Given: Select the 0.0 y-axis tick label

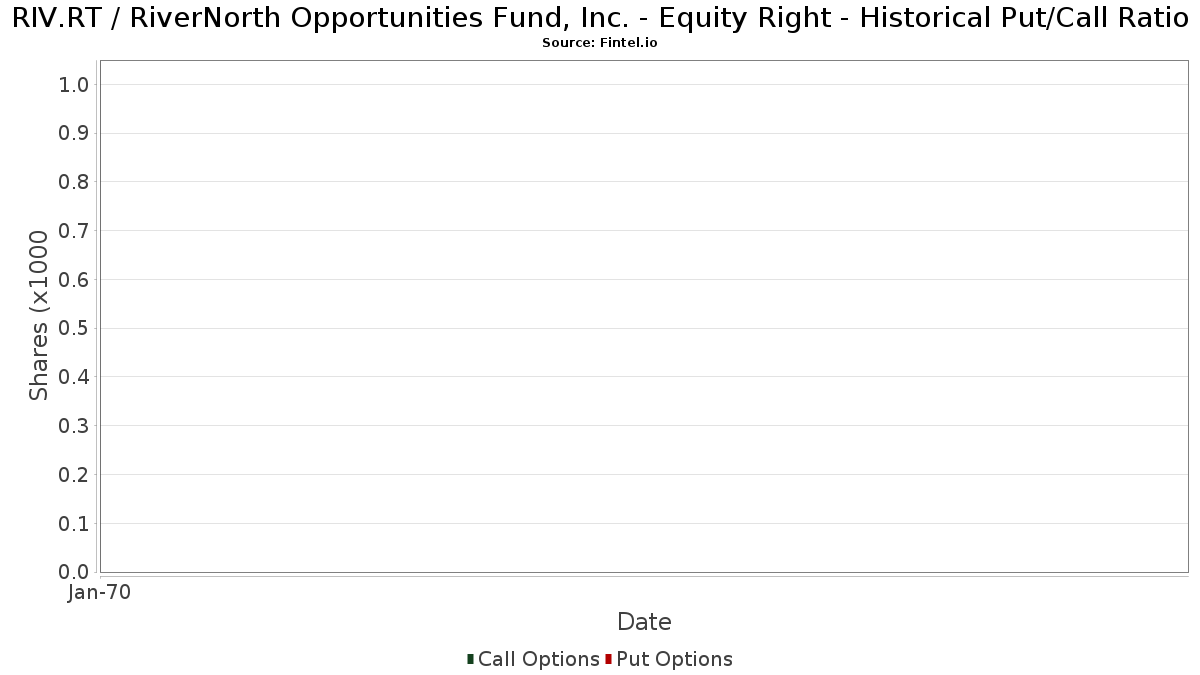Looking at the screenshot, I should 74,572.
